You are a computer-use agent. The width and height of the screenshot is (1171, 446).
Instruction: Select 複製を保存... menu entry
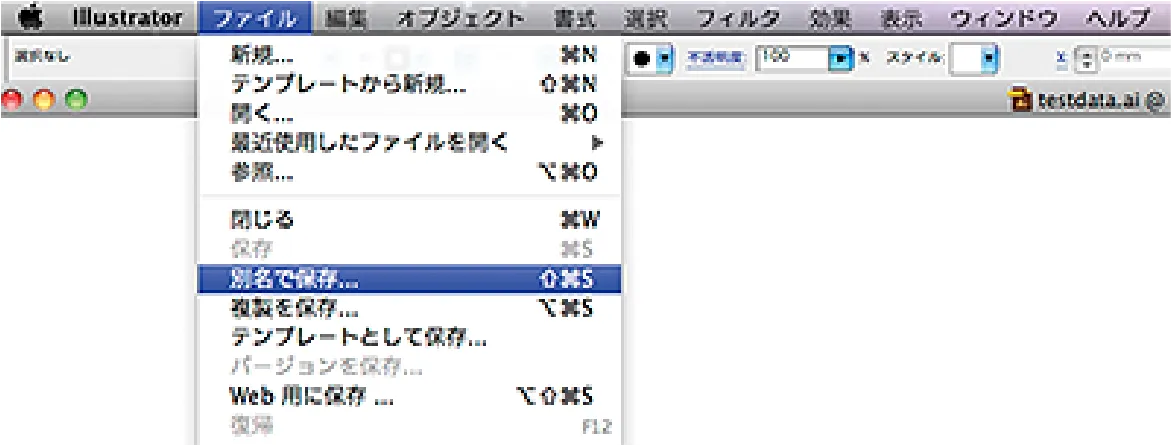409,307
